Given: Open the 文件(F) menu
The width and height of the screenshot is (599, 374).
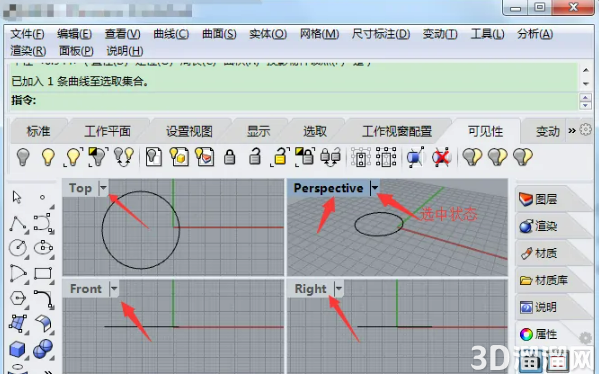Looking at the screenshot, I should [x=27, y=34].
